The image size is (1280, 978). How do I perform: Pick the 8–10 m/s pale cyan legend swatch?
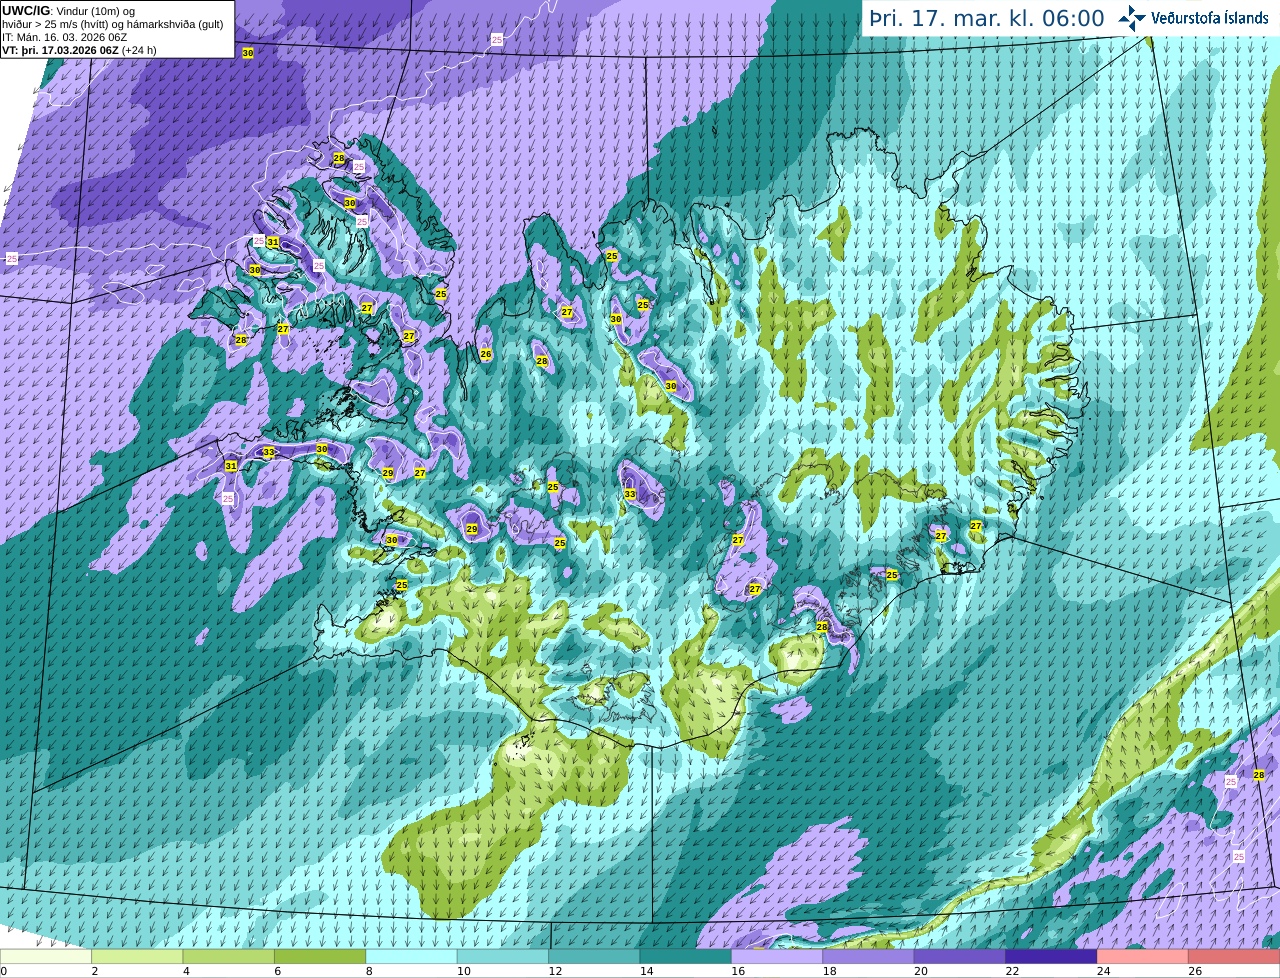click(x=411, y=957)
